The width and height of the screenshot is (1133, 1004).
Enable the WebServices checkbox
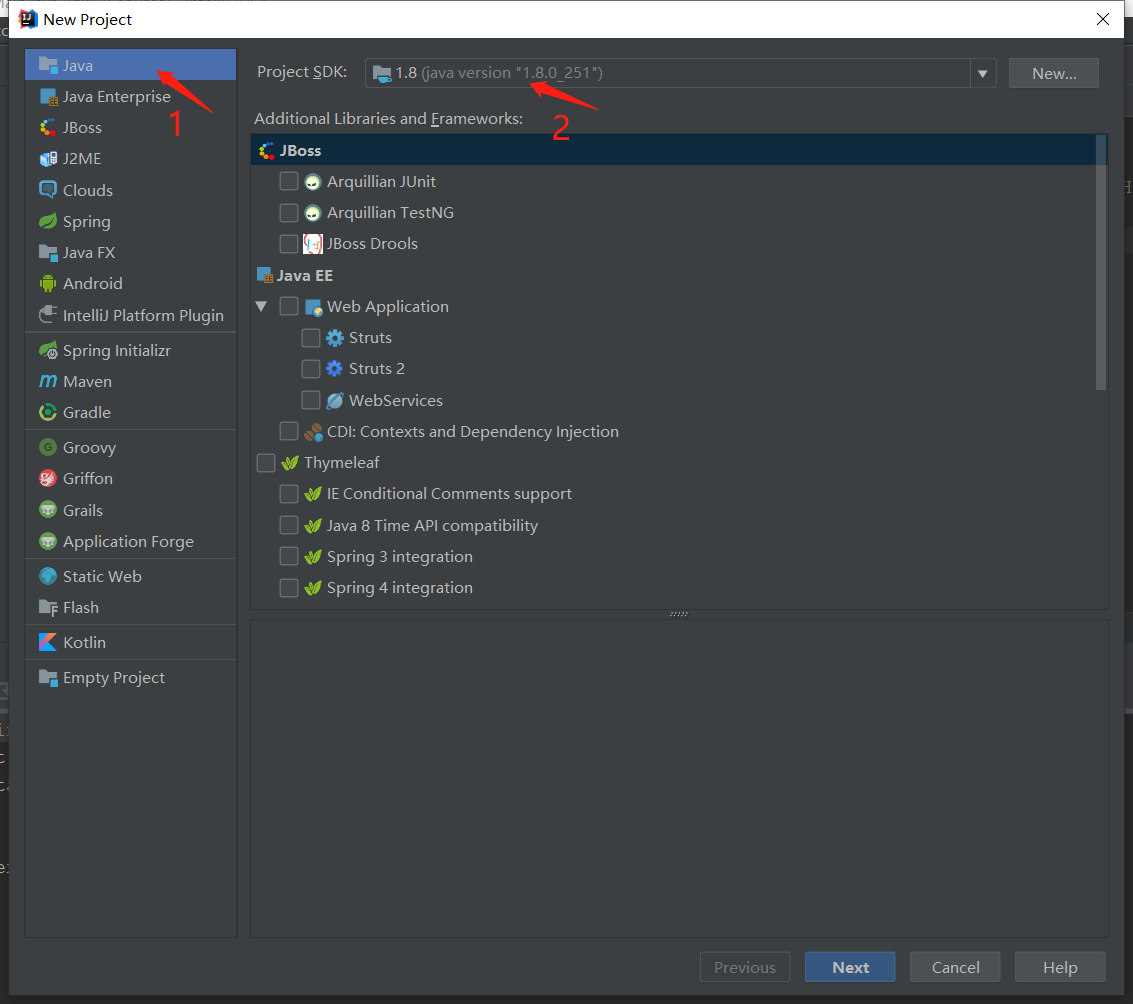(311, 400)
